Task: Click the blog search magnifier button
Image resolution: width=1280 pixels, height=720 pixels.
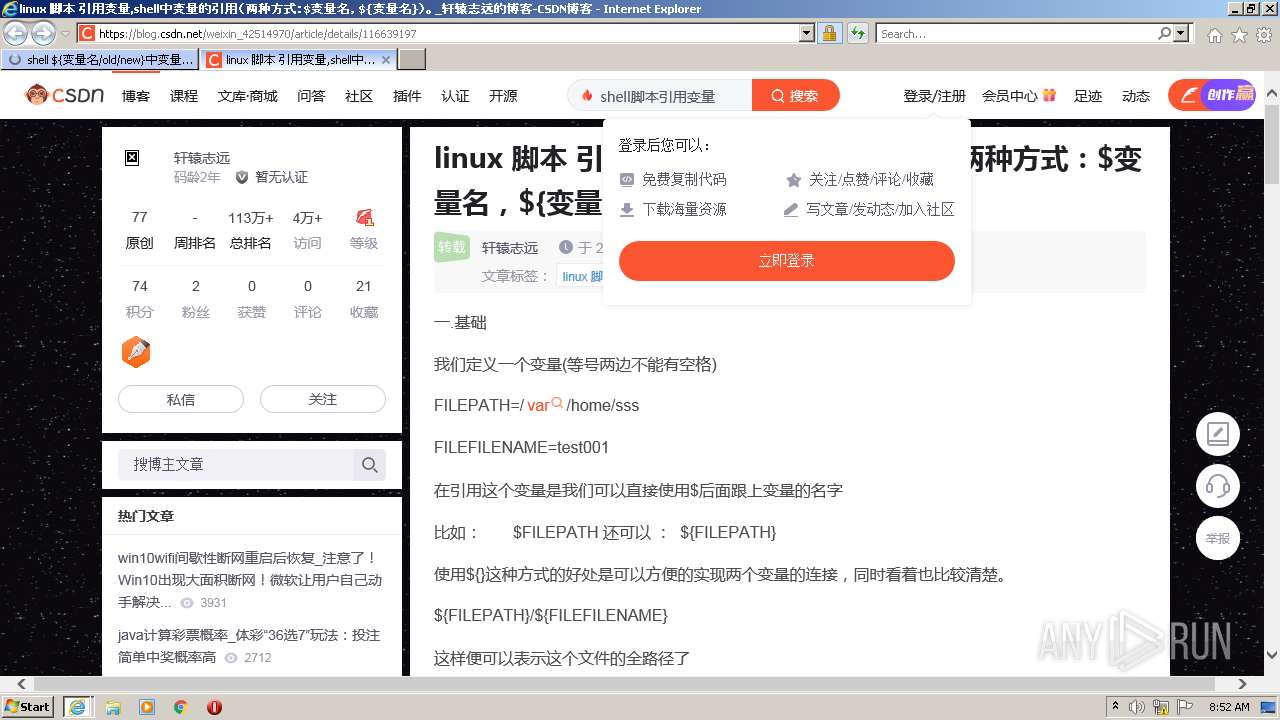Action: (x=370, y=464)
